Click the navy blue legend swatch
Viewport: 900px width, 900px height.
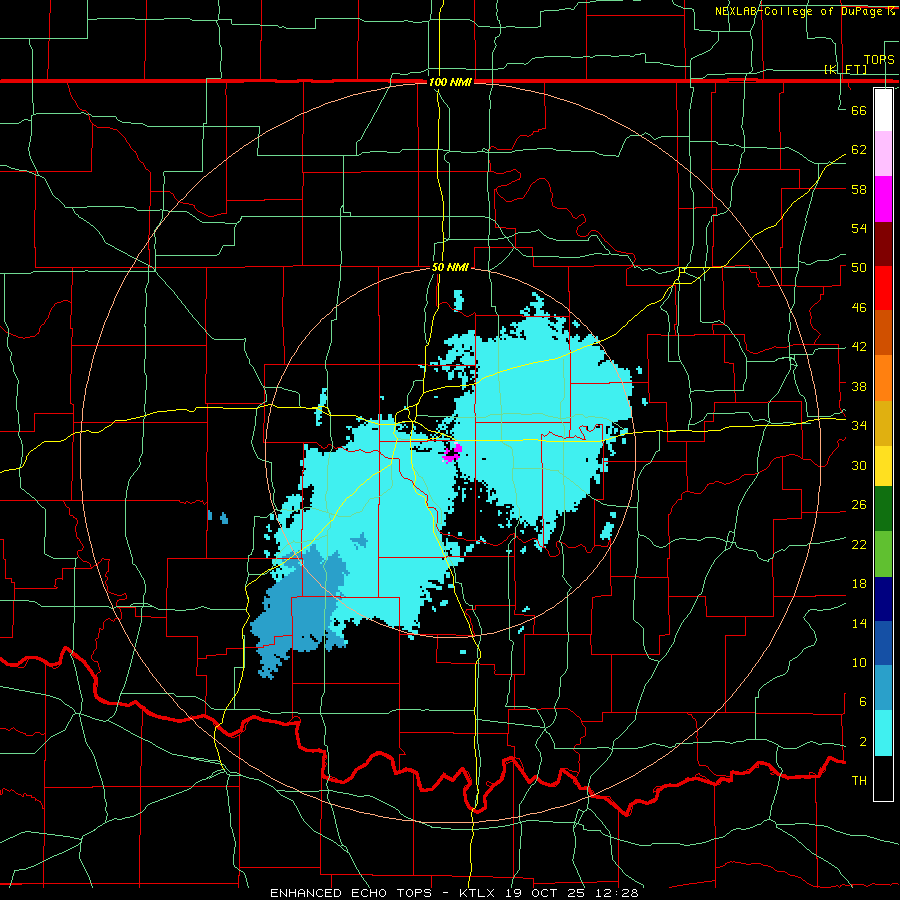coord(883,599)
